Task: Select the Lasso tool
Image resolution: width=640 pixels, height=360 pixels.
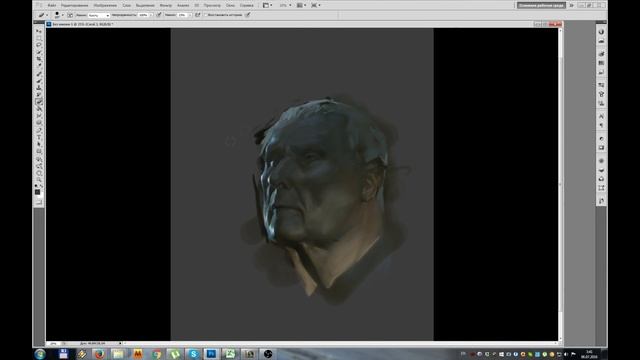Action: [39, 45]
